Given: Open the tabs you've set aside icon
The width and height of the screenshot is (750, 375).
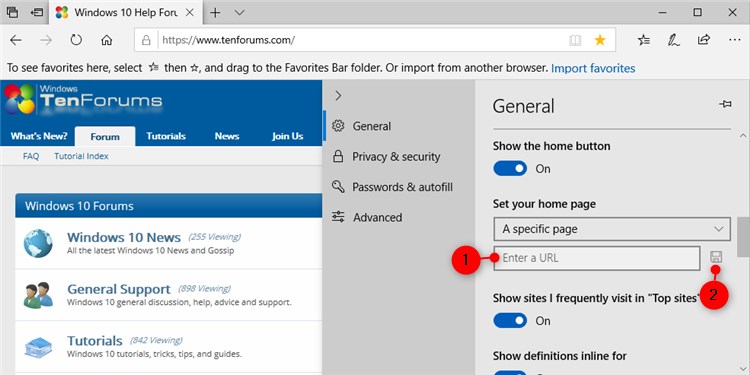Looking at the screenshot, I should pos(13,12).
